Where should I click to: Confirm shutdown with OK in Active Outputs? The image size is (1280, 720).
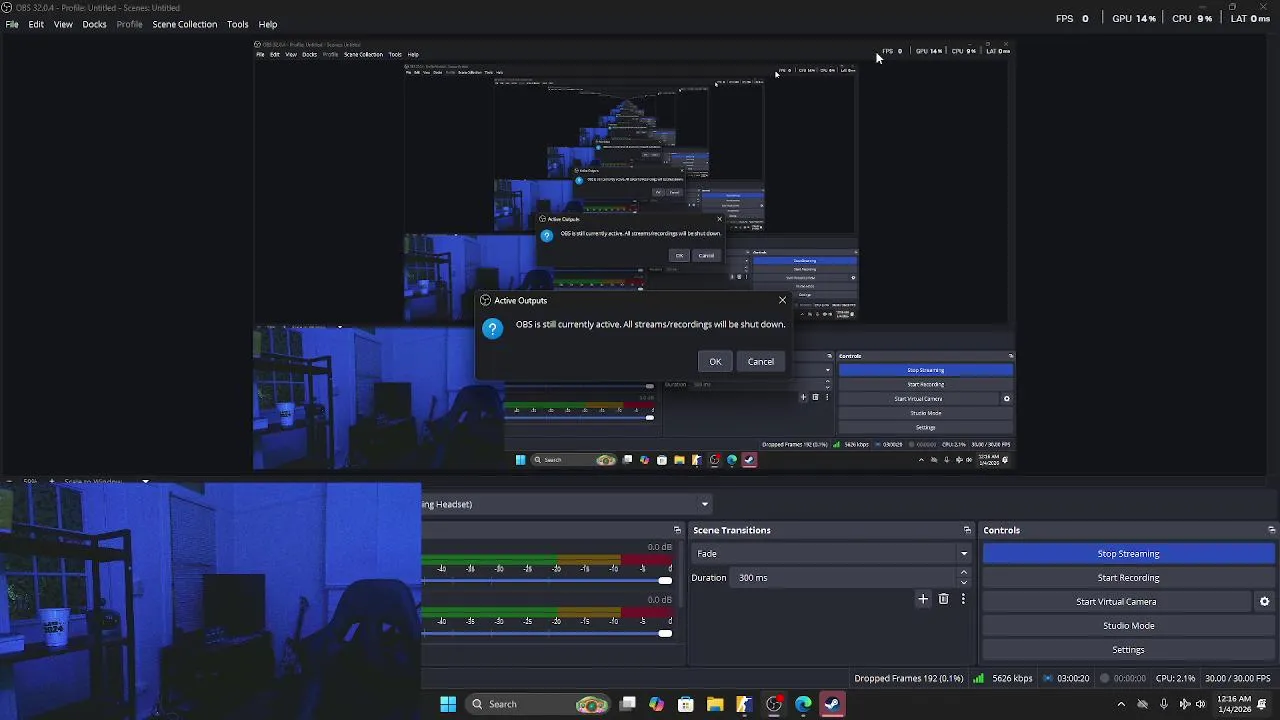coord(715,361)
